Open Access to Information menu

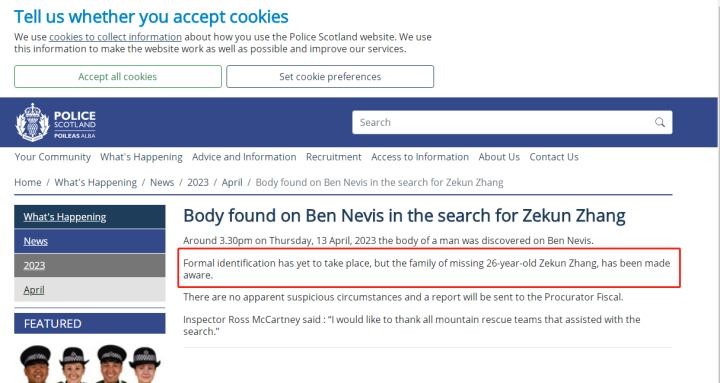tap(420, 157)
